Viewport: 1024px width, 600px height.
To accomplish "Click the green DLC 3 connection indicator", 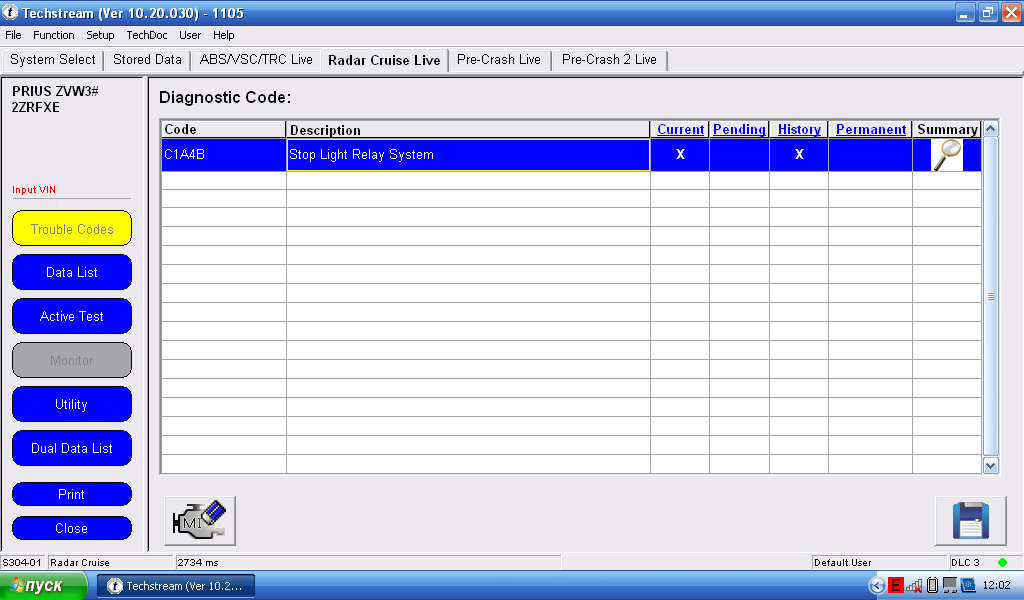I will tap(1002, 562).
